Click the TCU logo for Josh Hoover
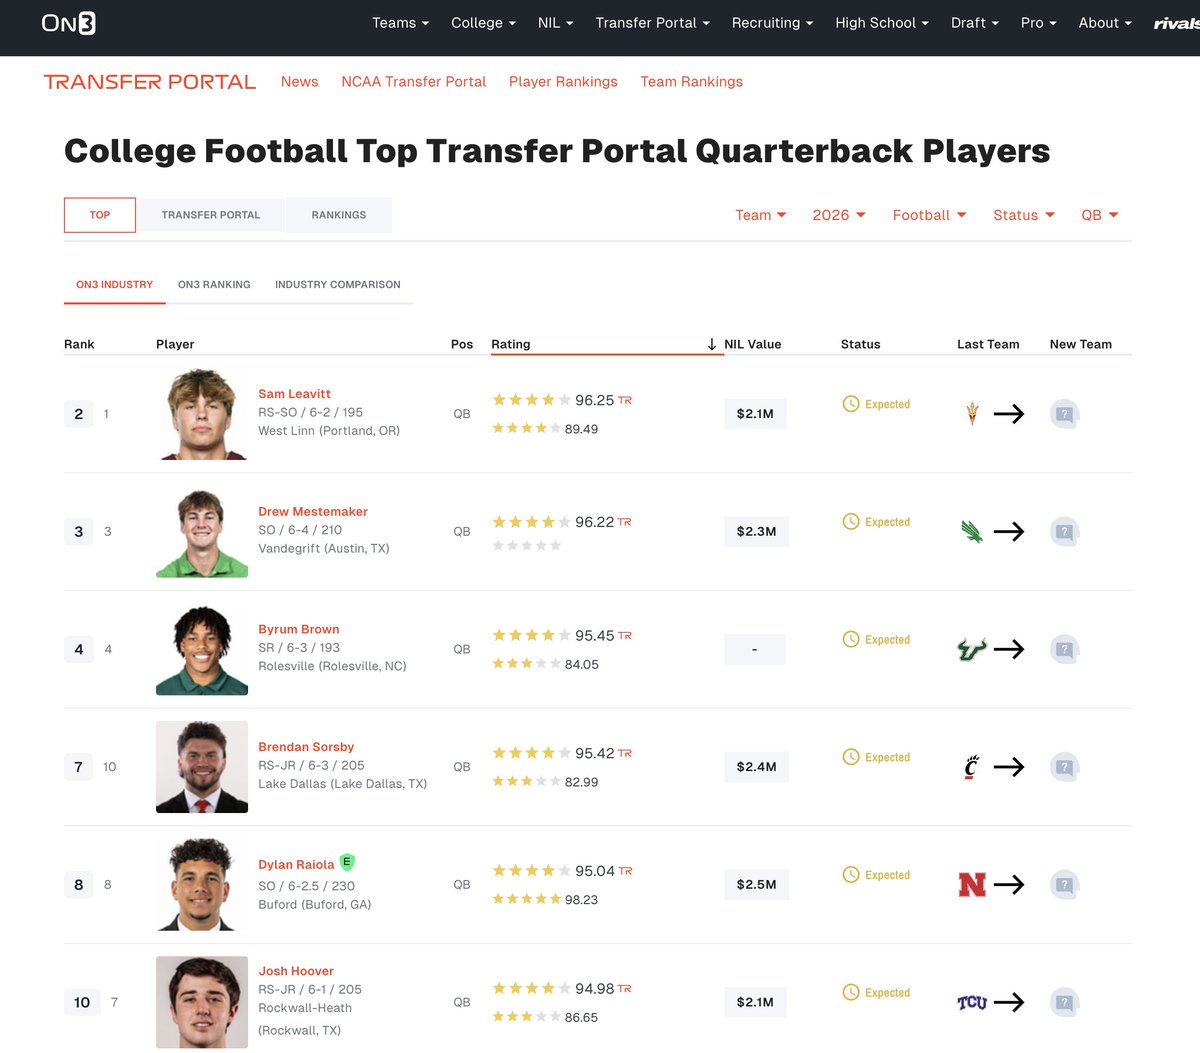 point(972,1002)
